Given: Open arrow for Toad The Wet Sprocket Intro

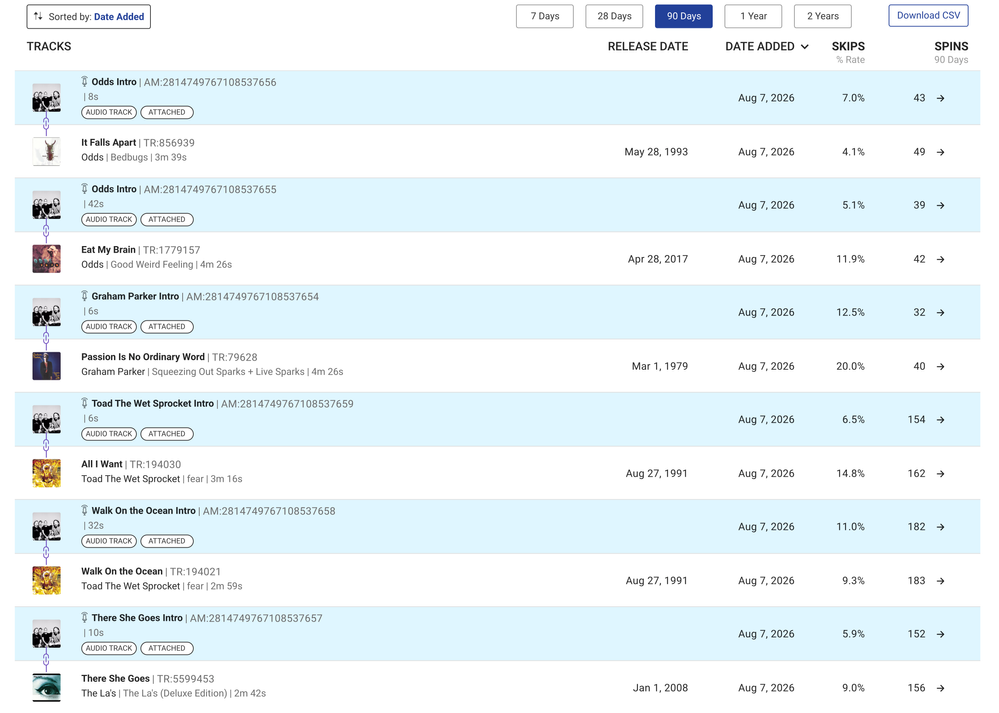Looking at the screenshot, I should tap(940, 420).
